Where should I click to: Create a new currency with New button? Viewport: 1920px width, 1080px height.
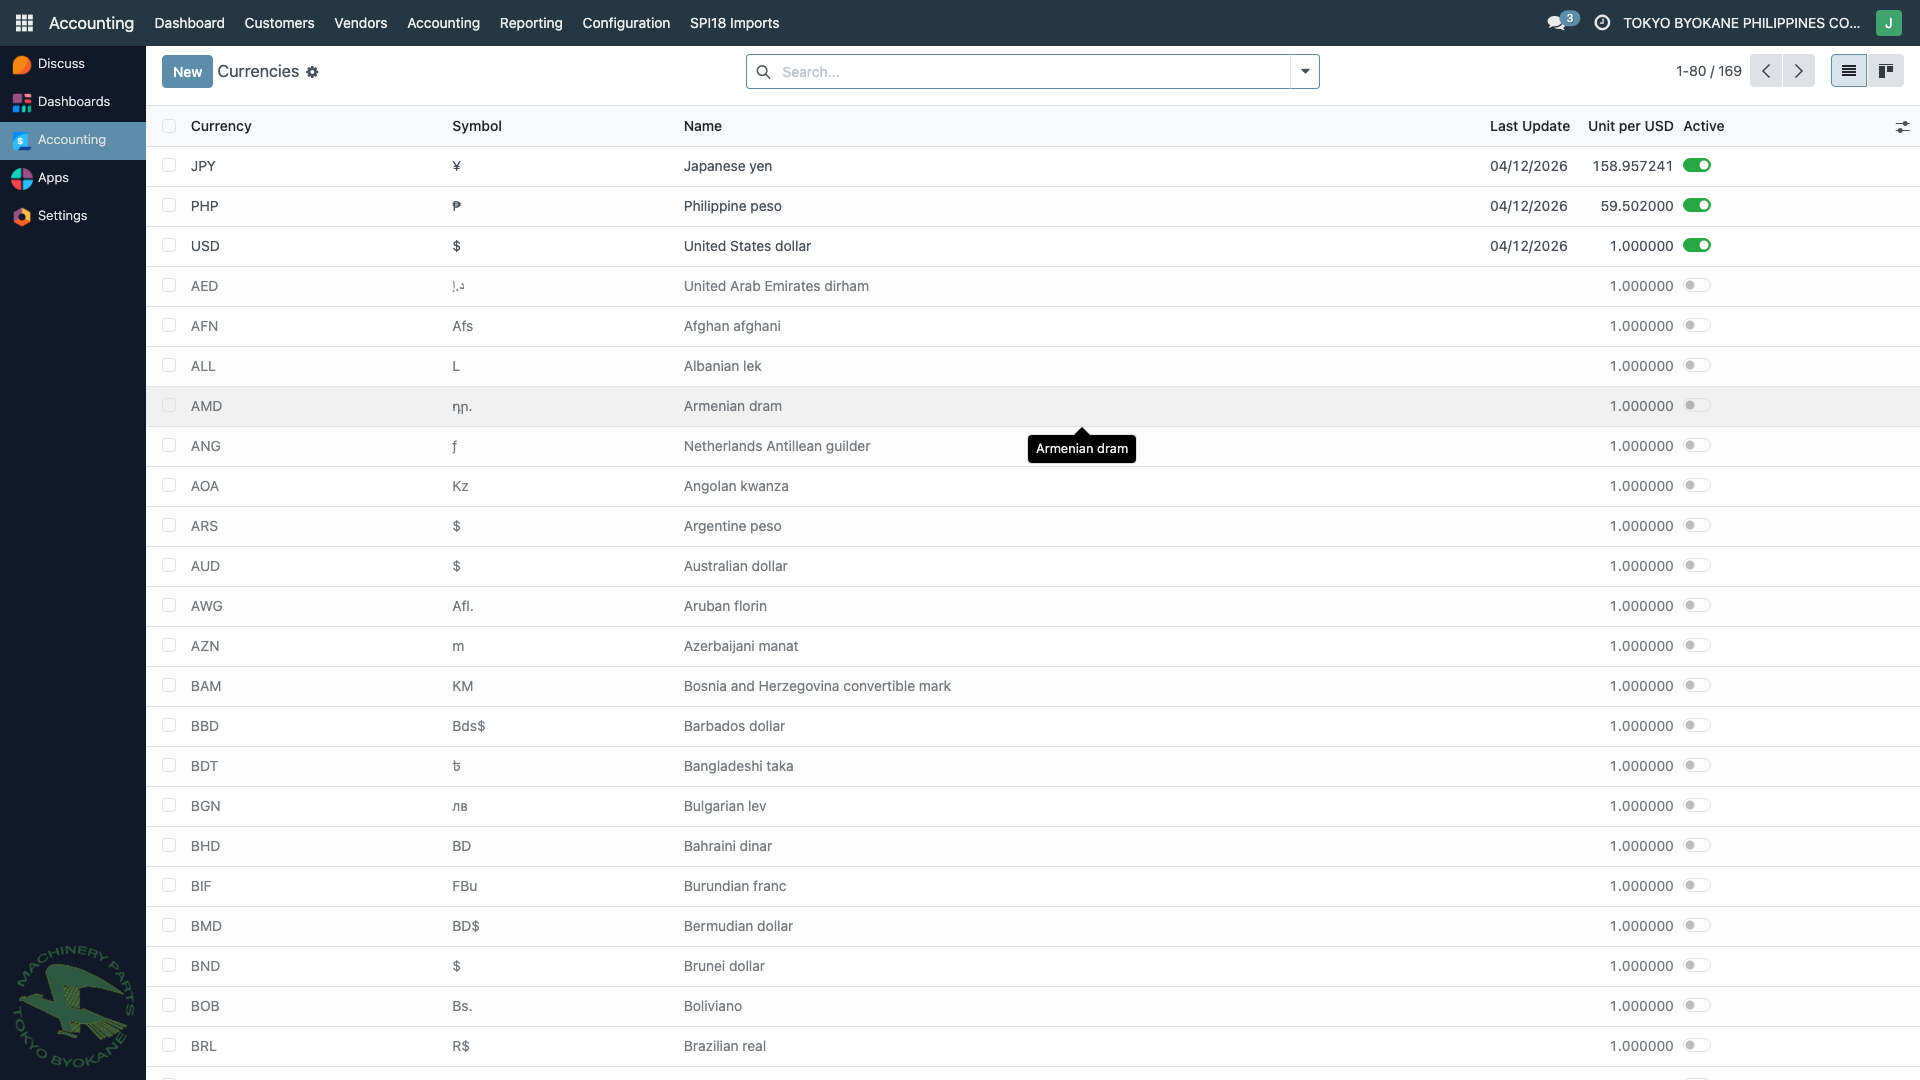[x=186, y=71]
